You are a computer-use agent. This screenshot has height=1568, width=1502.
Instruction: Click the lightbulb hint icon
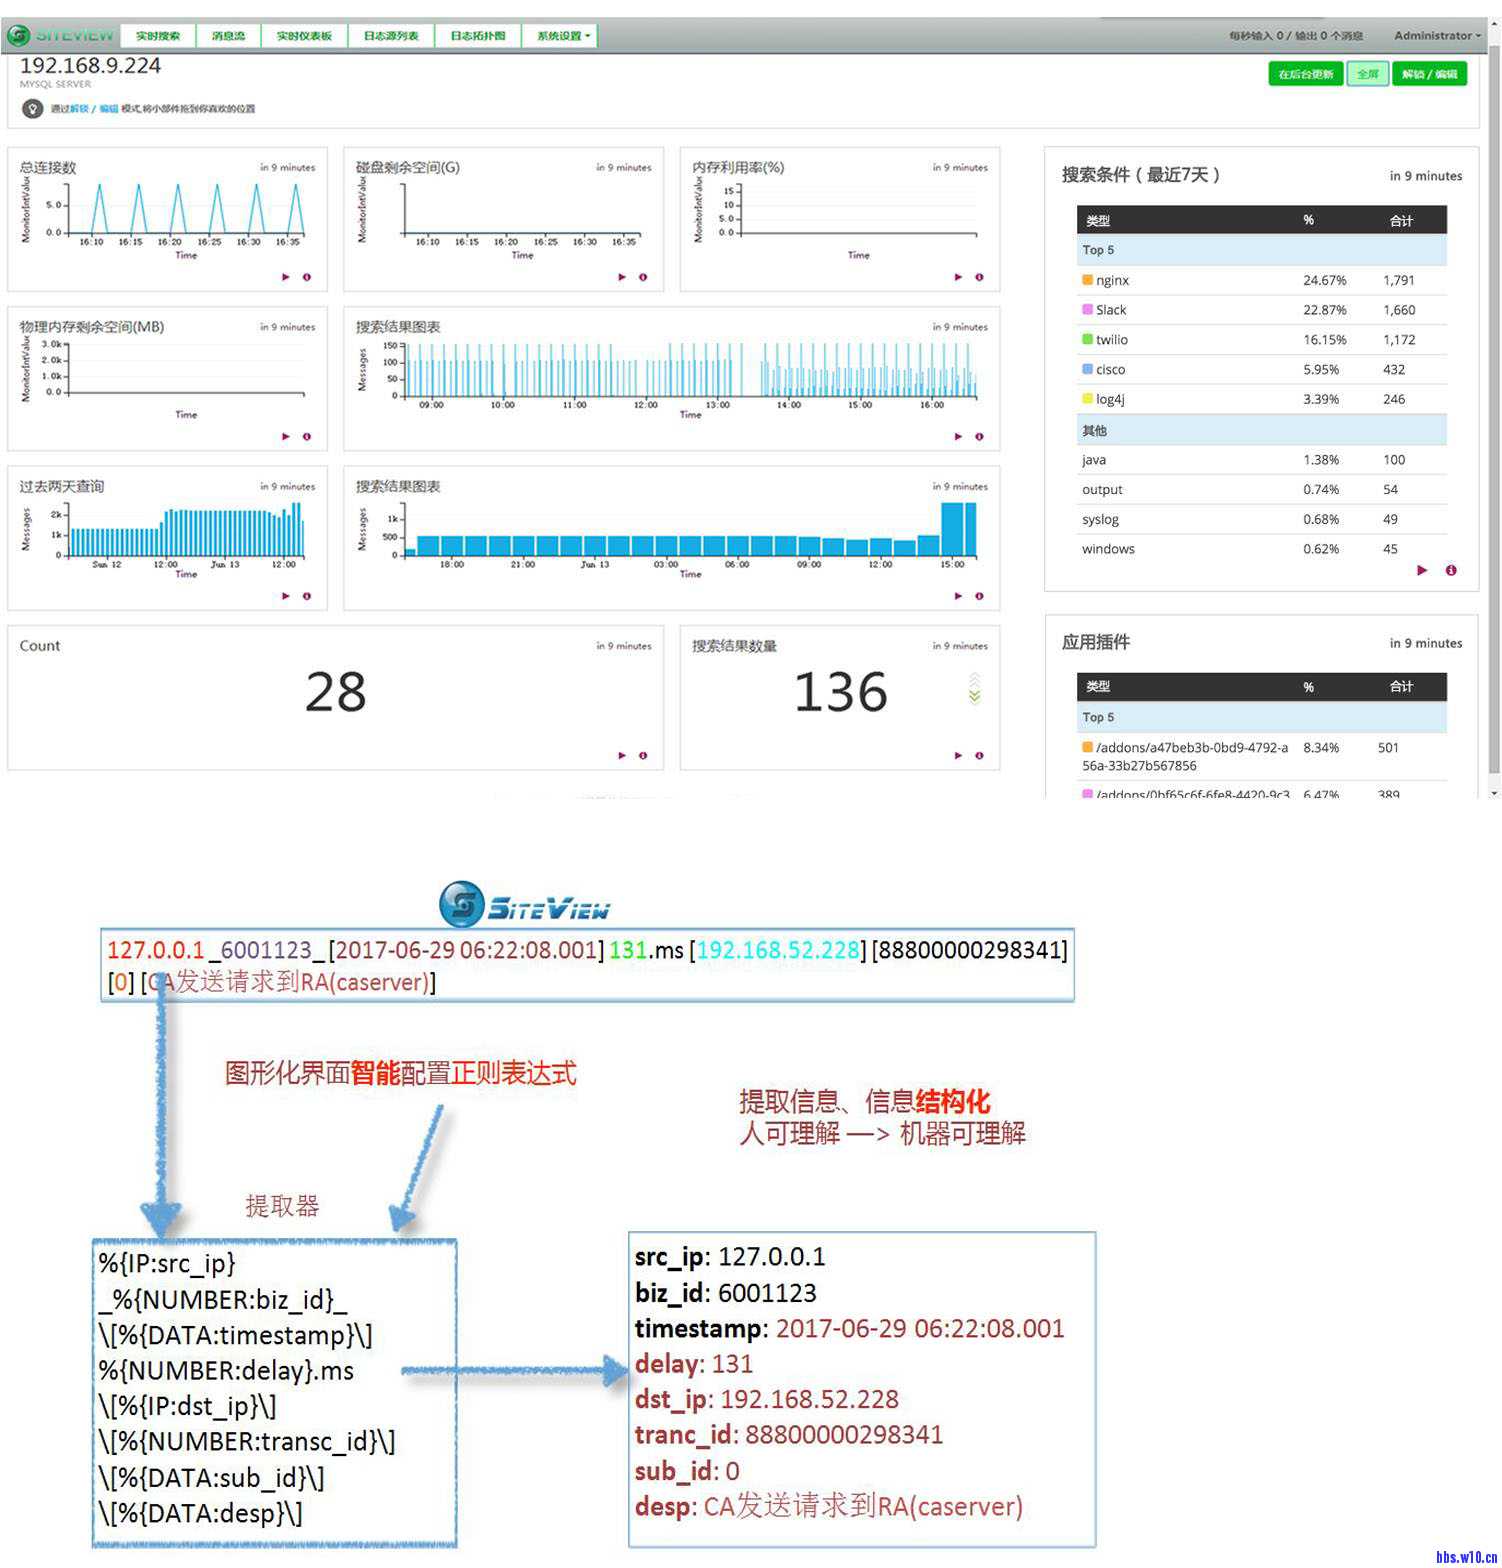tap(32, 108)
